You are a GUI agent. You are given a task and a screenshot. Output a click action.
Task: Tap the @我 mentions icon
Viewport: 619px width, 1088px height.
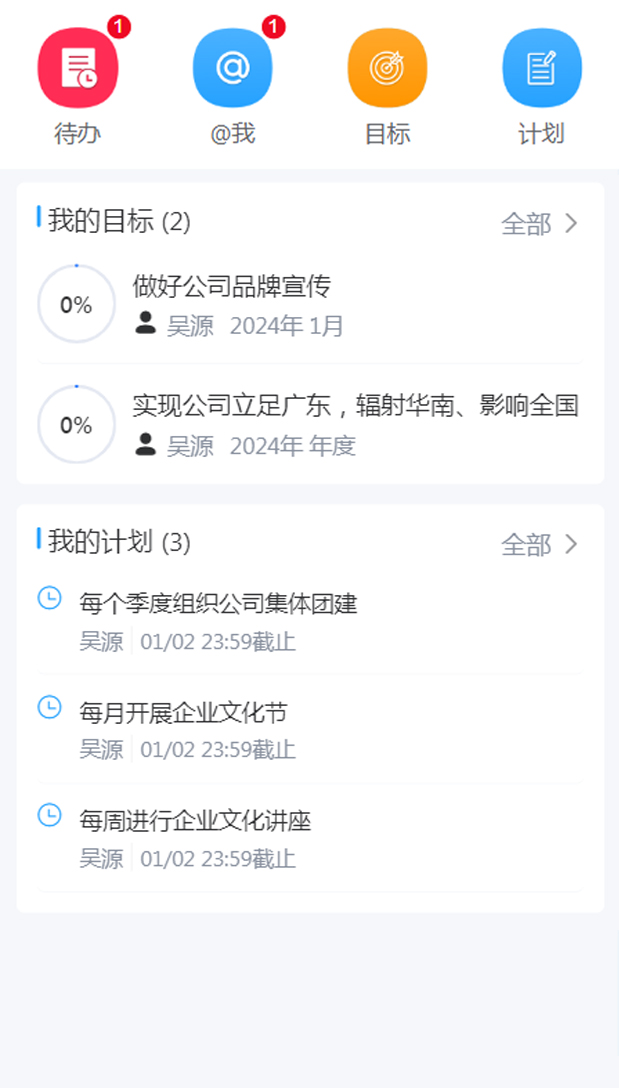(232, 68)
